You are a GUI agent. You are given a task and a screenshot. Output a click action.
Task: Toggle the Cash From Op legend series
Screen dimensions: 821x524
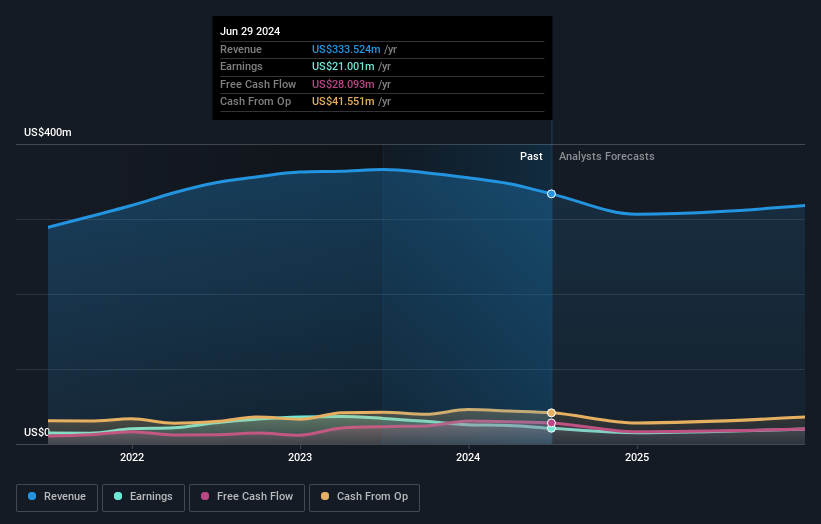(x=364, y=497)
